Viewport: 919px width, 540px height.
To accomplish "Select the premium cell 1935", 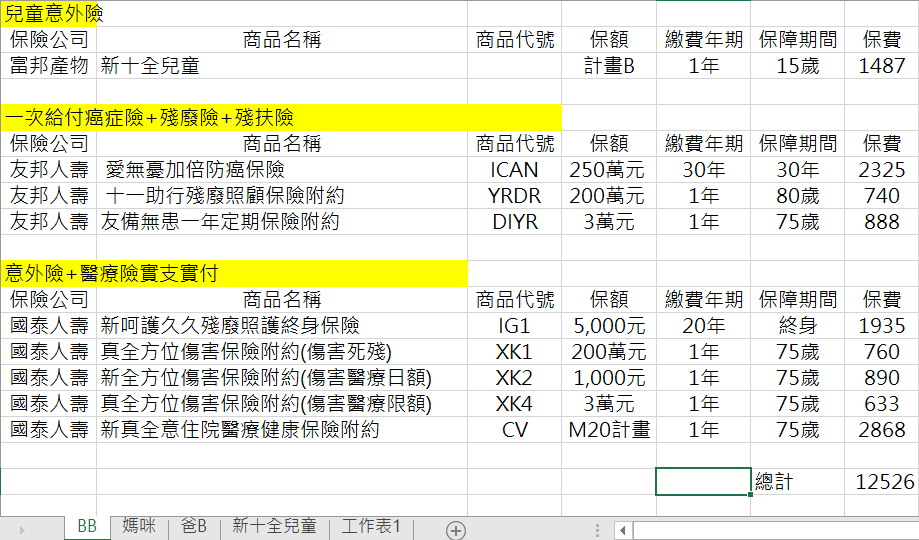I will 881,325.
